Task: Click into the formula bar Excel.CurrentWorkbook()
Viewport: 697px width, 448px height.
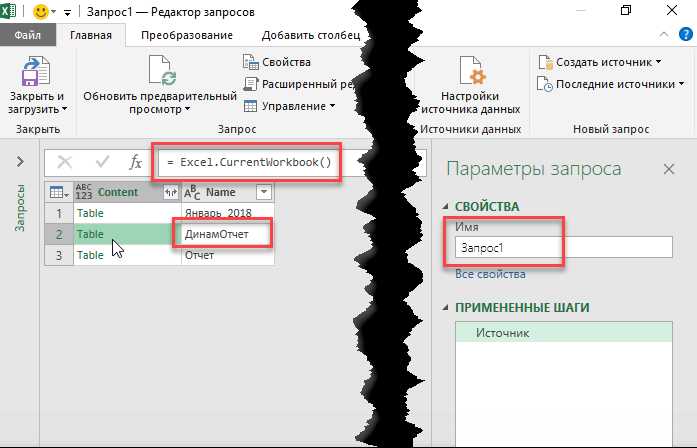Action: point(249,162)
